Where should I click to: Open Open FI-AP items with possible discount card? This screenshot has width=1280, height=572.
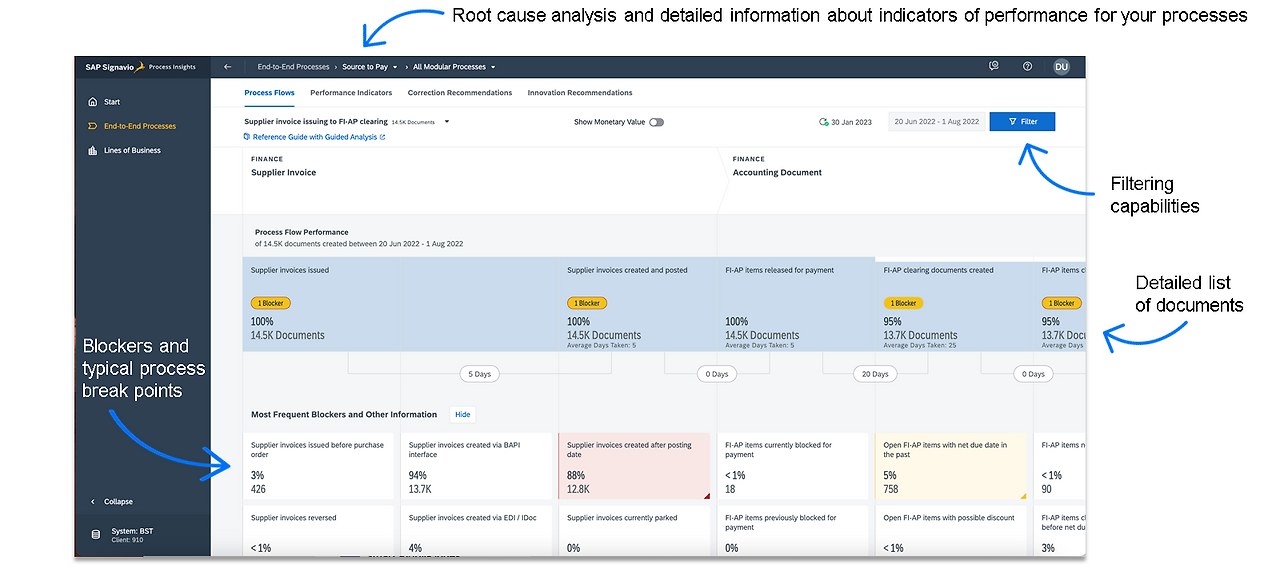point(951,531)
